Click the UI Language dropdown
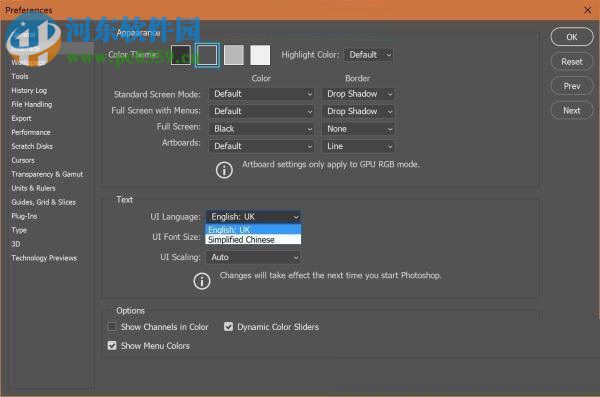Image resolution: width=600 pixels, height=397 pixels. coord(253,217)
